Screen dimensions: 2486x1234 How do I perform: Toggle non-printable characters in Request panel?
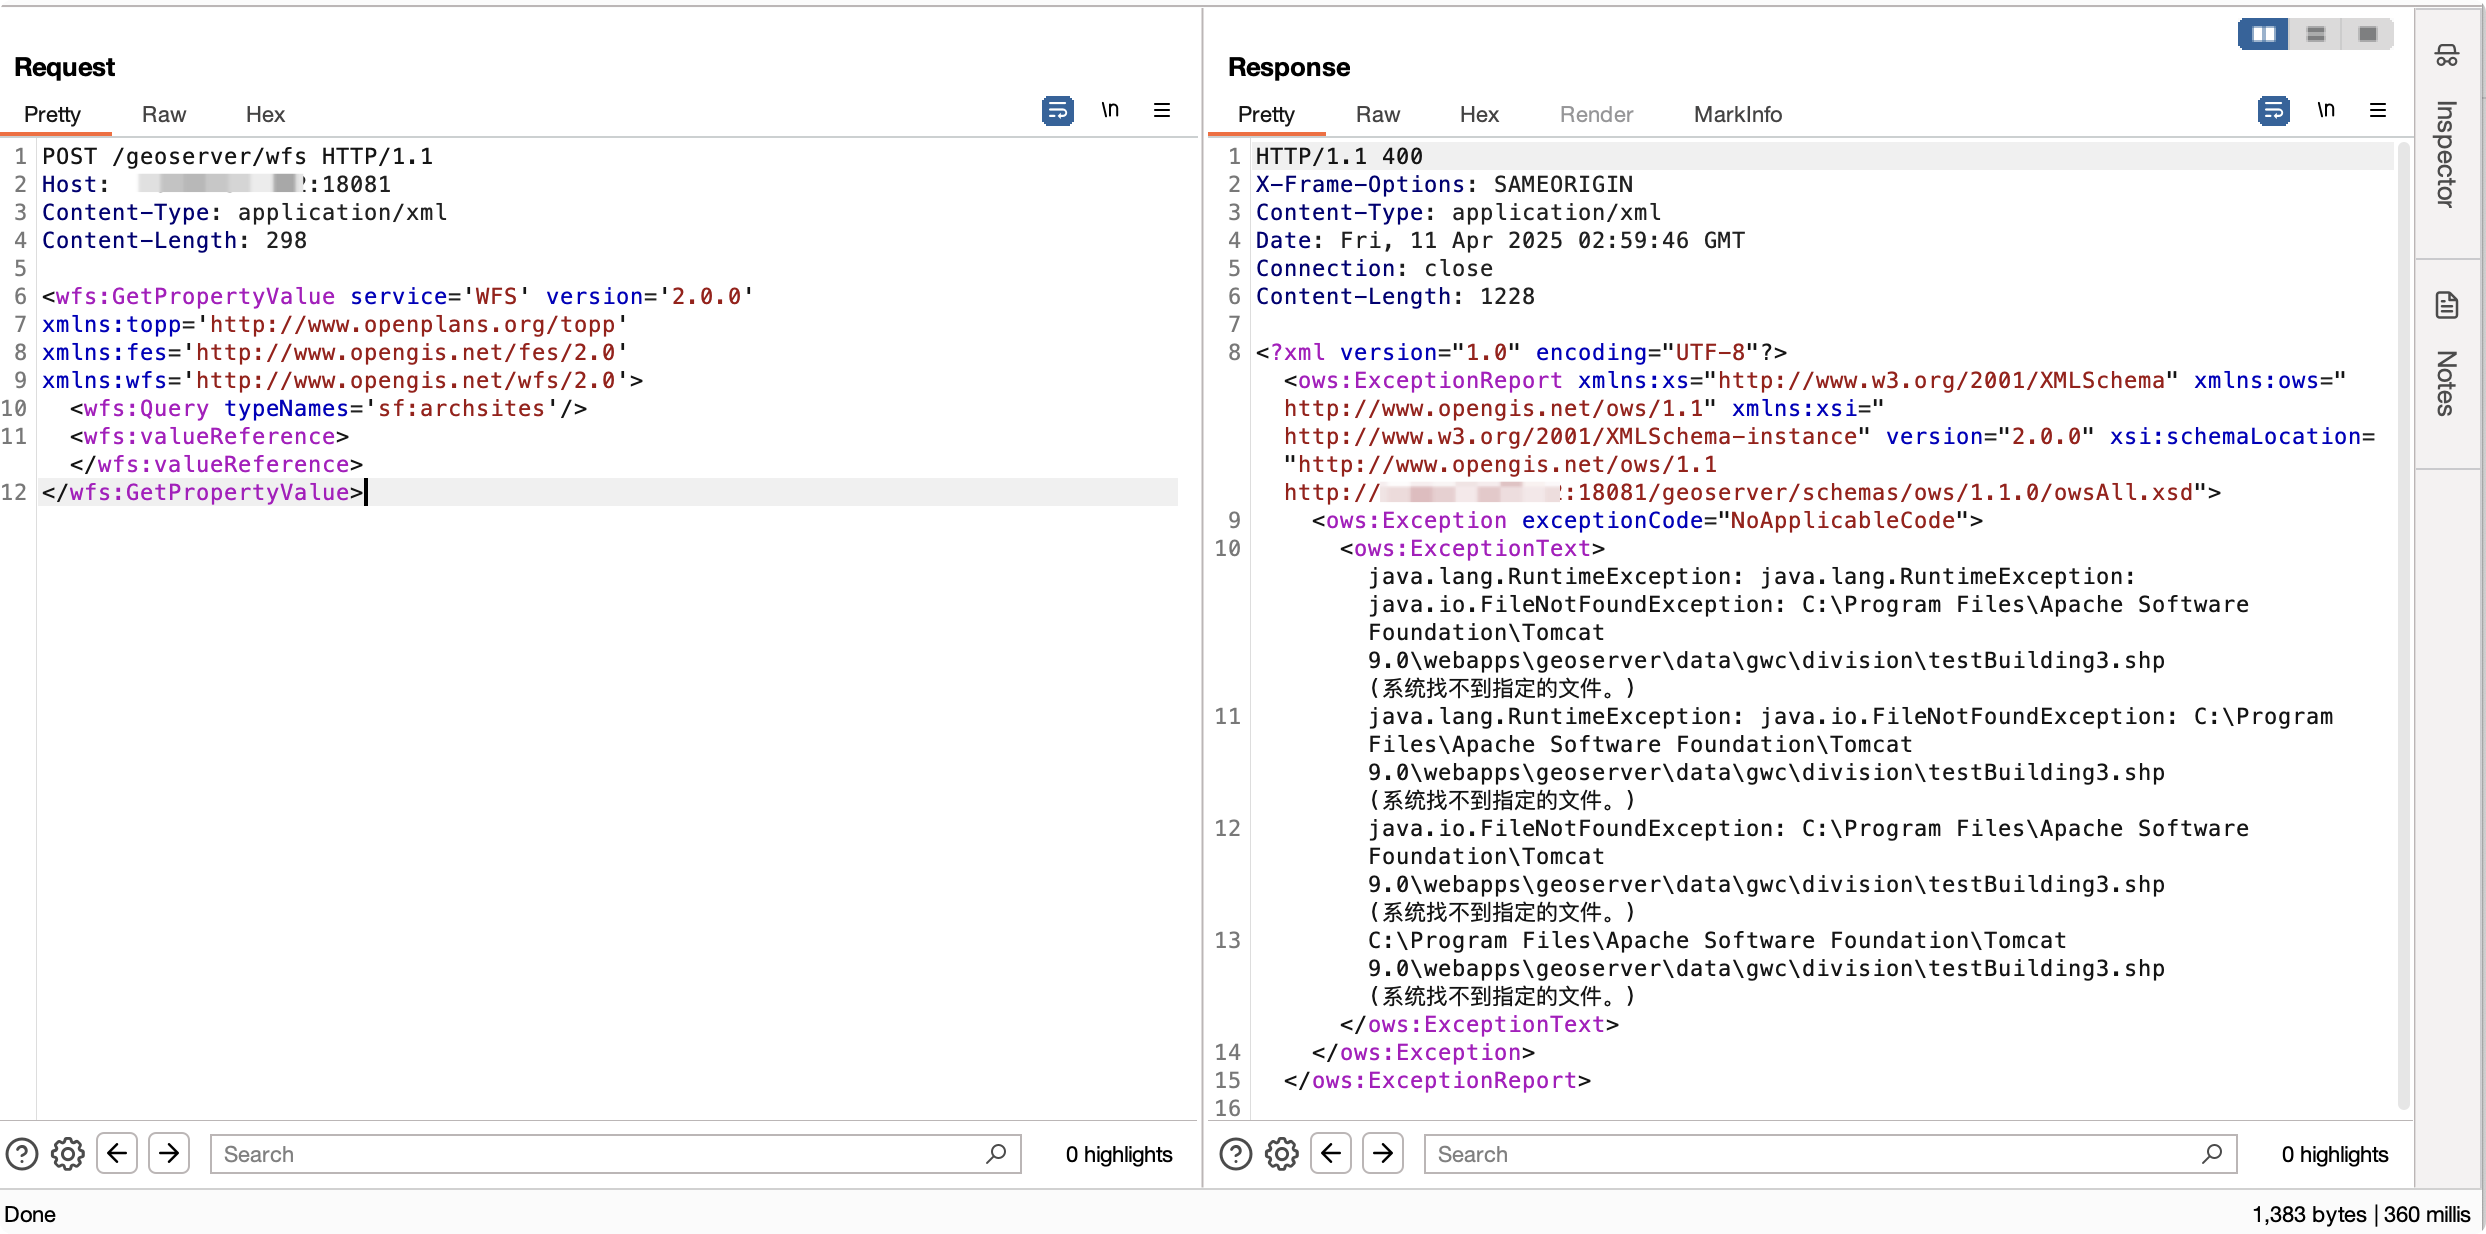(1110, 111)
